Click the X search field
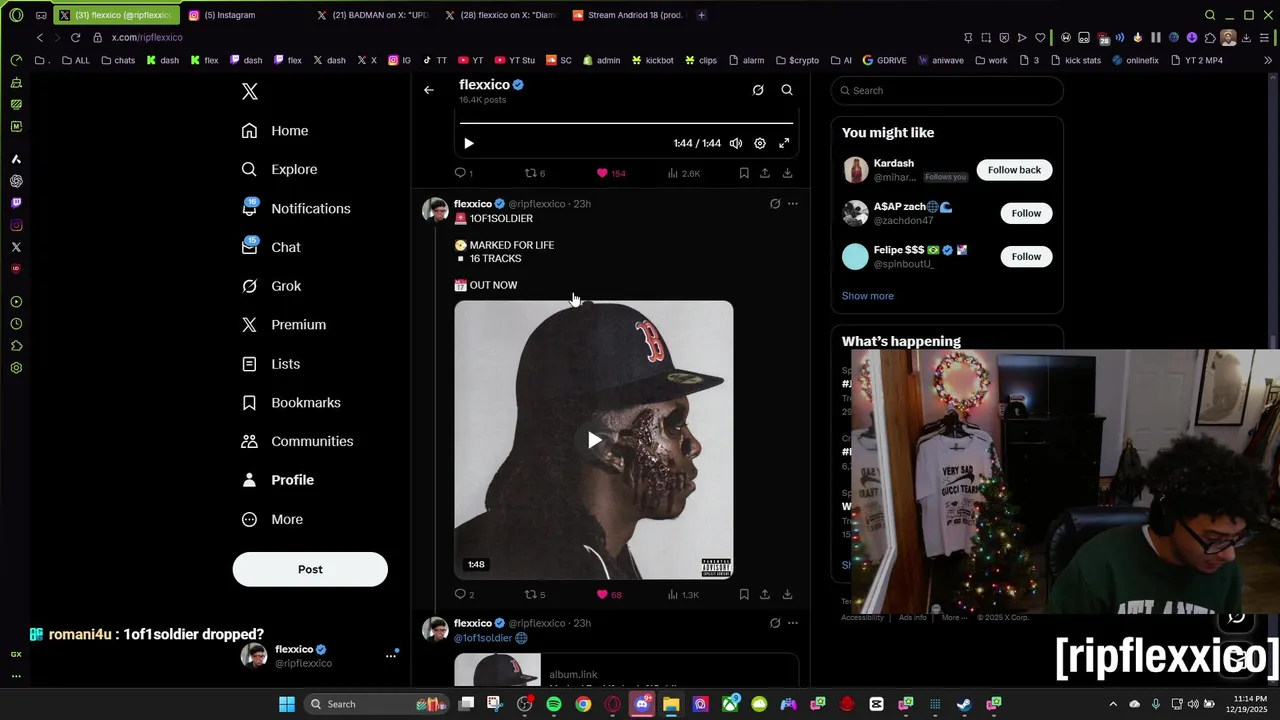This screenshot has height=720, width=1280. click(947, 90)
